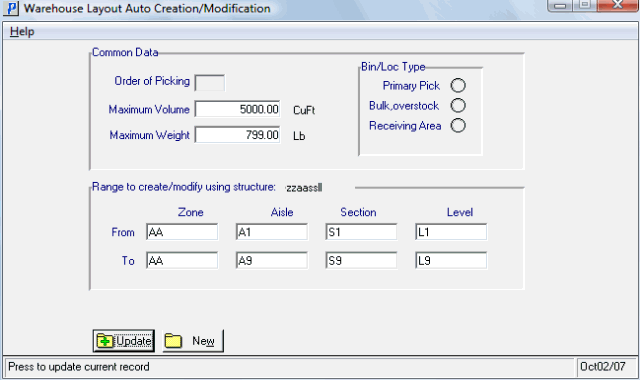Click the From row label

[123, 232]
